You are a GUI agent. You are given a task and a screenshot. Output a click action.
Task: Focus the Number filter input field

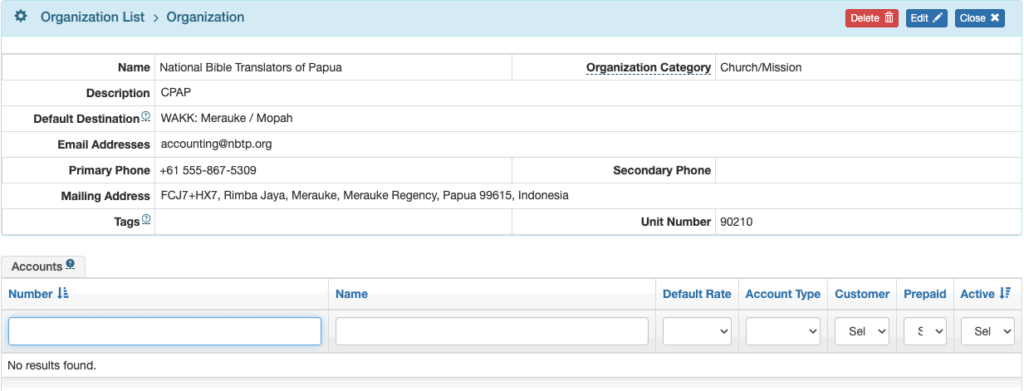165,332
